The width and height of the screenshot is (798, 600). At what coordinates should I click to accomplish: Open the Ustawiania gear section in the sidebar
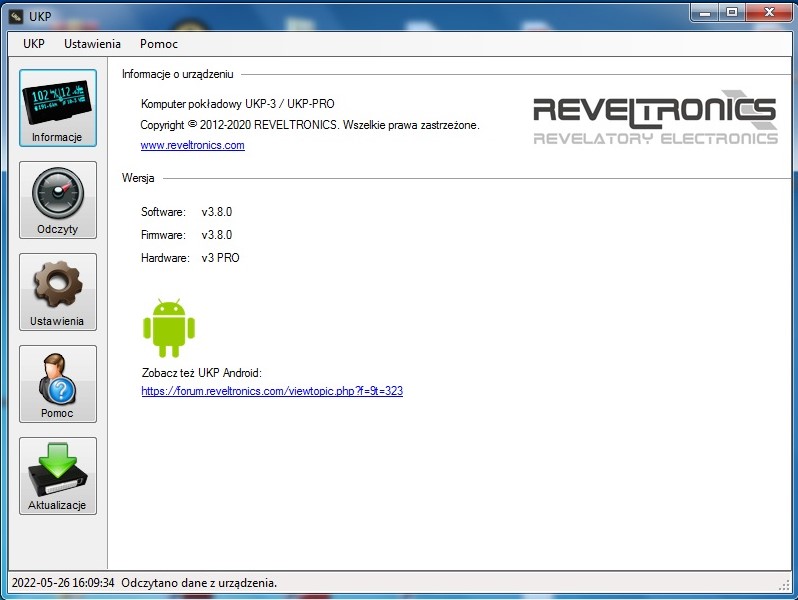(58, 292)
